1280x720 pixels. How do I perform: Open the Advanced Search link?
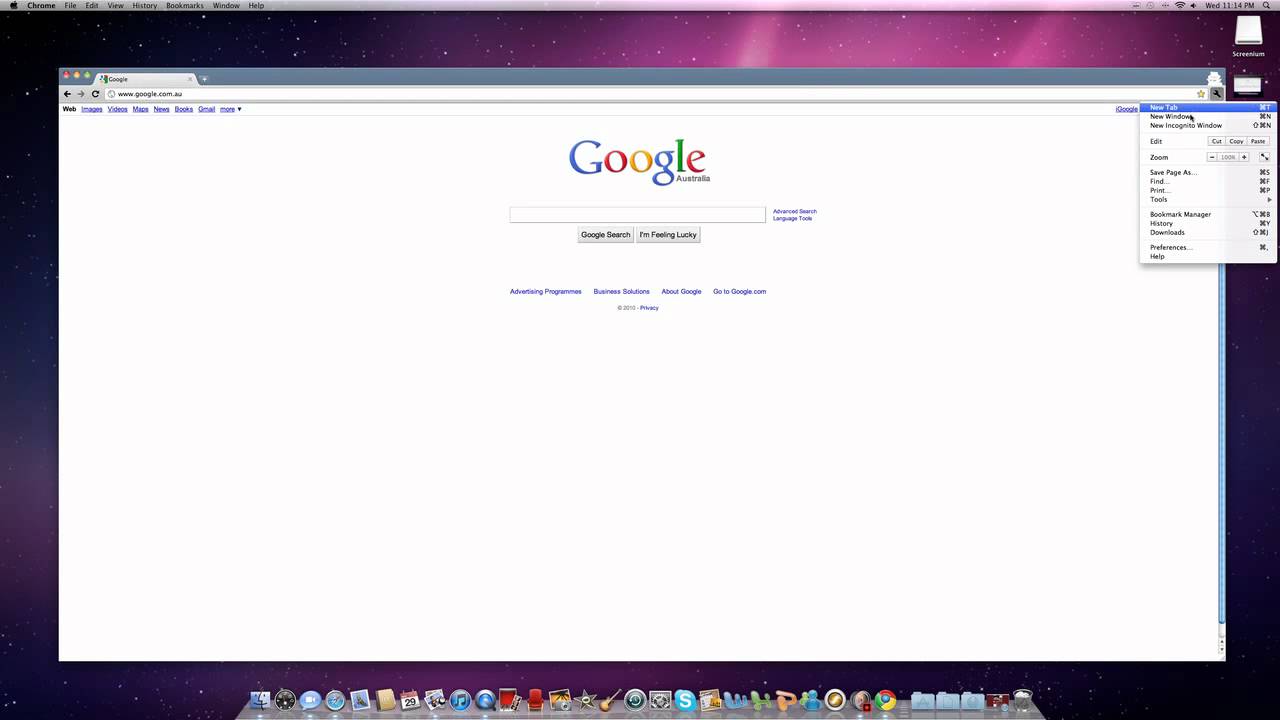click(x=795, y=211)
